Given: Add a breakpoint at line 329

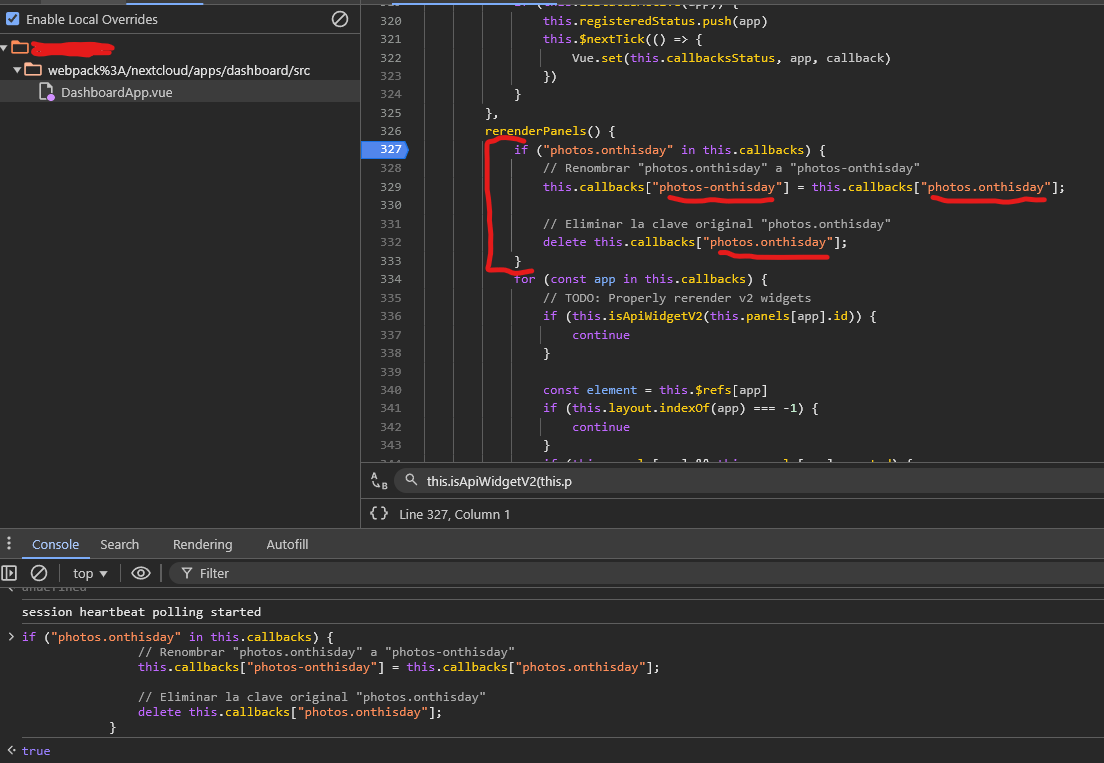Looking at the screenshot, I should (390, 187).
